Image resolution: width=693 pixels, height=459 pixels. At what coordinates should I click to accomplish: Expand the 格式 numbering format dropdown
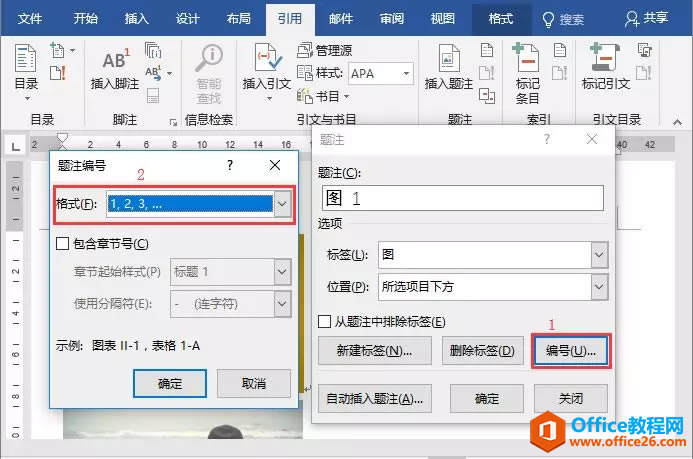282,204
